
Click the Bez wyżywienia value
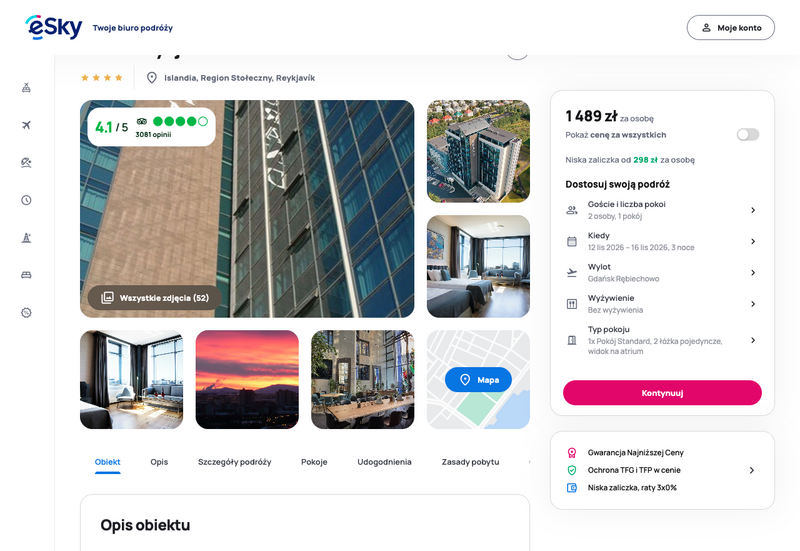(x=615, y=310)
